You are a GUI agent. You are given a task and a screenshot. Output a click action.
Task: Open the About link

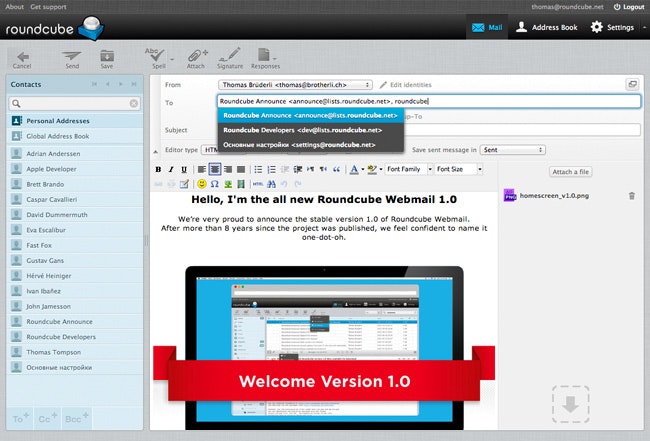click(15, 7)
